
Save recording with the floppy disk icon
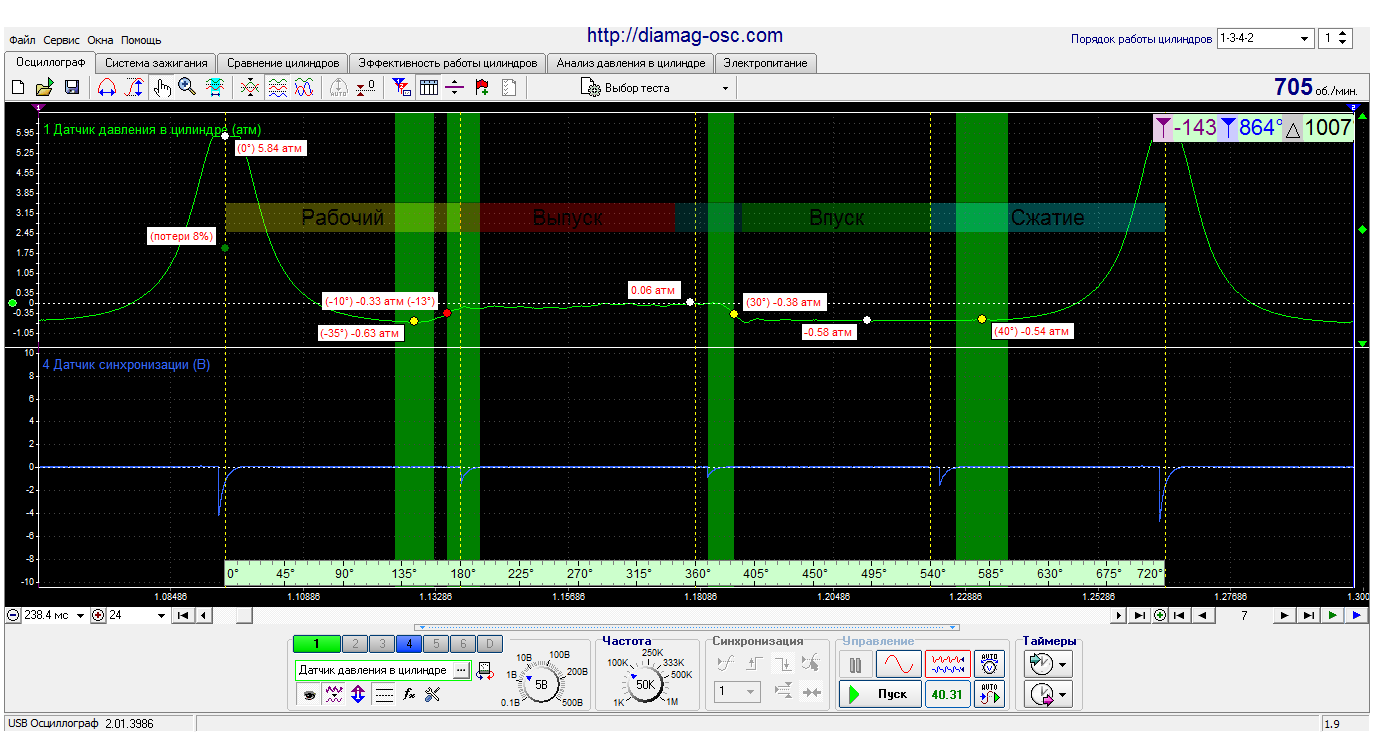click(70, 88)
